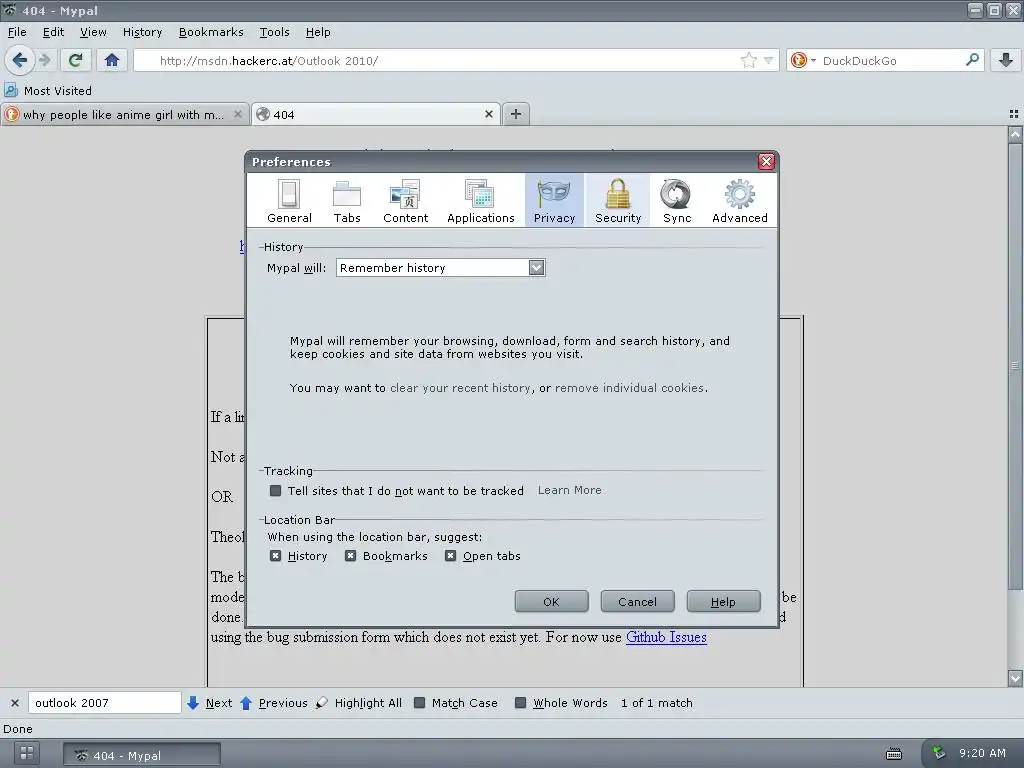
Task: Open the tracking Learn More link
Action: pyautogui.click(x=569, y=490)
